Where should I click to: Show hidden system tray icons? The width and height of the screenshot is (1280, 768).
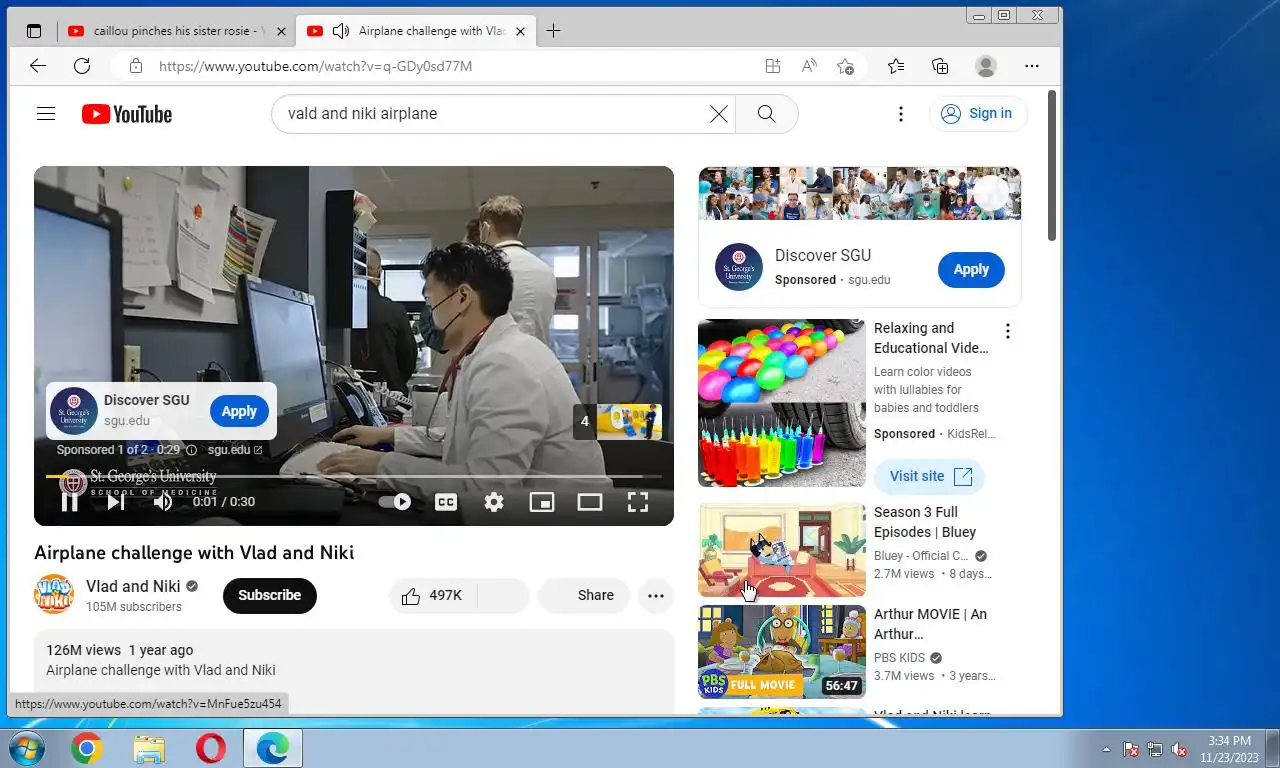(x=1106, y=748)
